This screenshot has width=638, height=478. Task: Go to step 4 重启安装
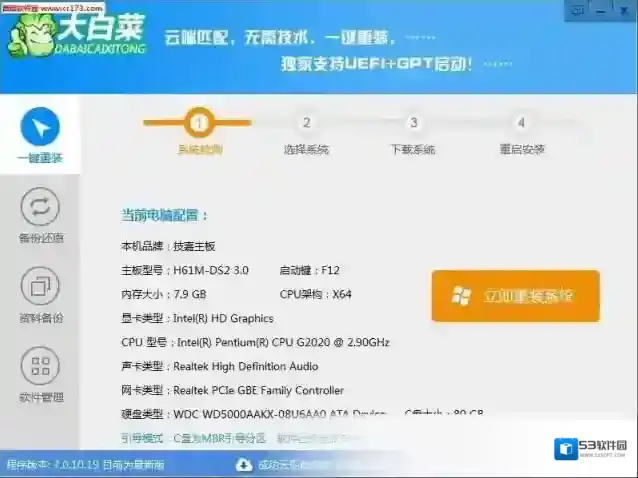click(x=521, y=123)
